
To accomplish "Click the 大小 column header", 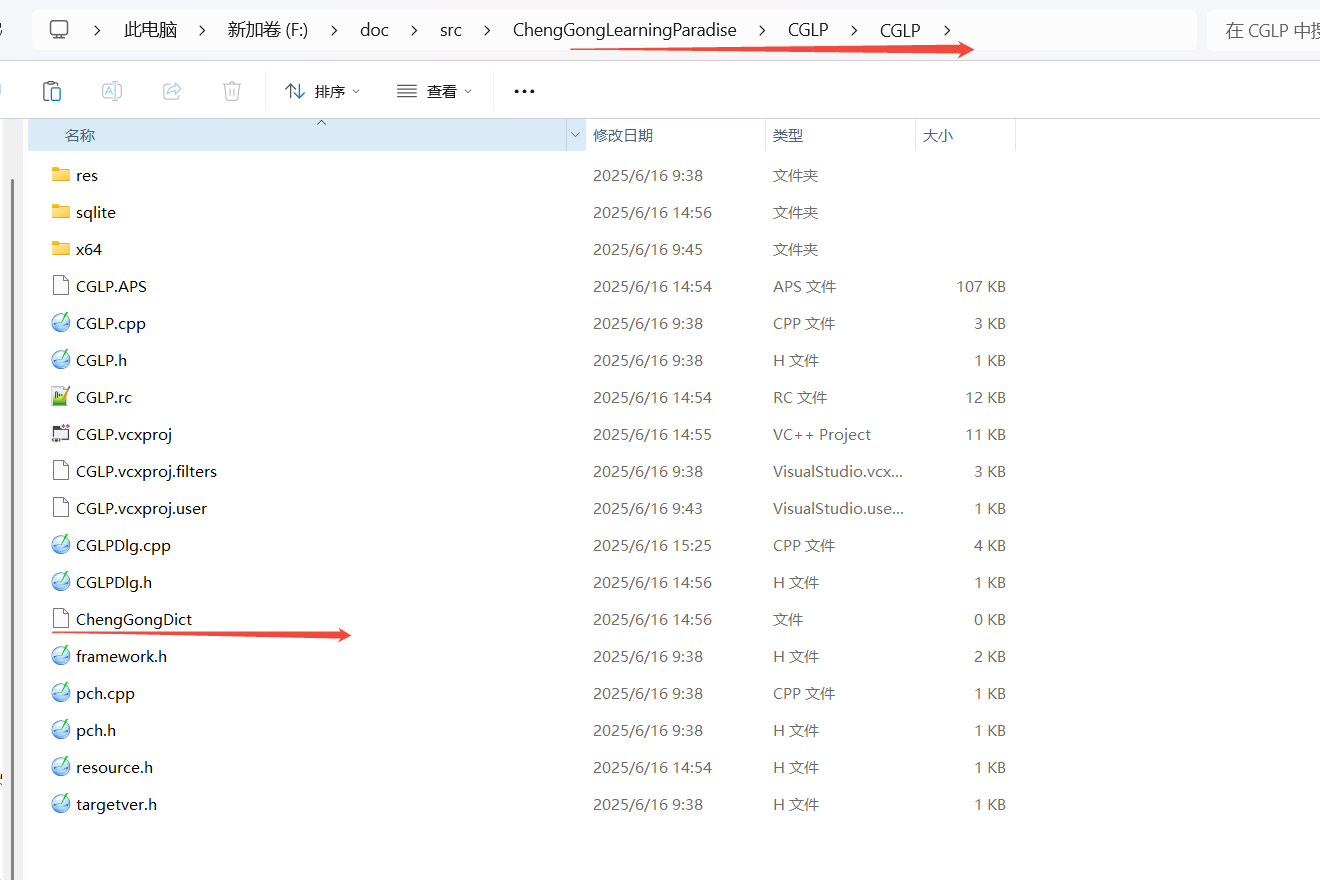I will pos(938,134).
